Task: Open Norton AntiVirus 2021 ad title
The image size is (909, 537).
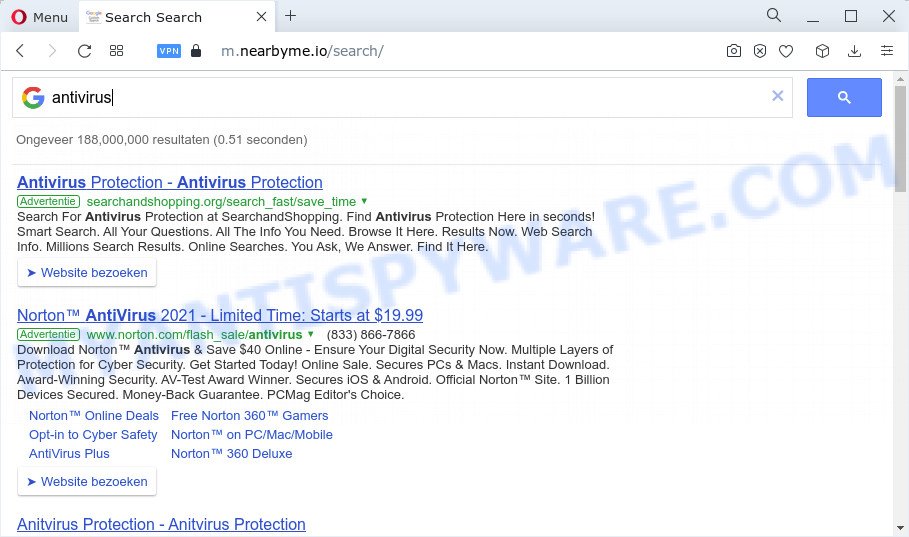Action: coord(220,315)
